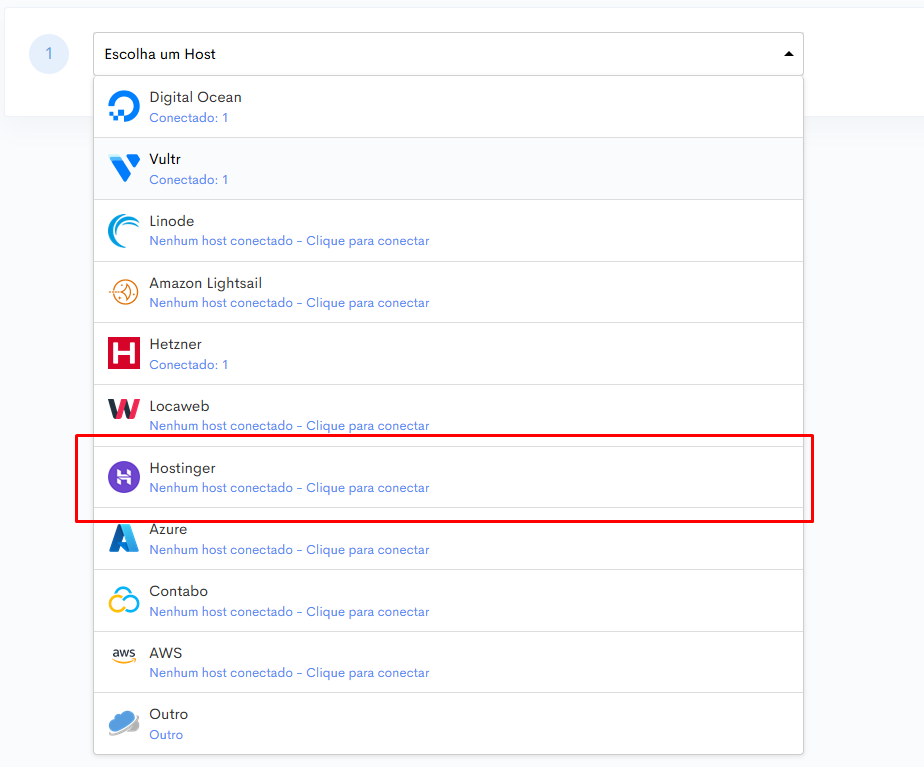
Task: Click the purple Hostinger logo icon
Action: [124, 477]
